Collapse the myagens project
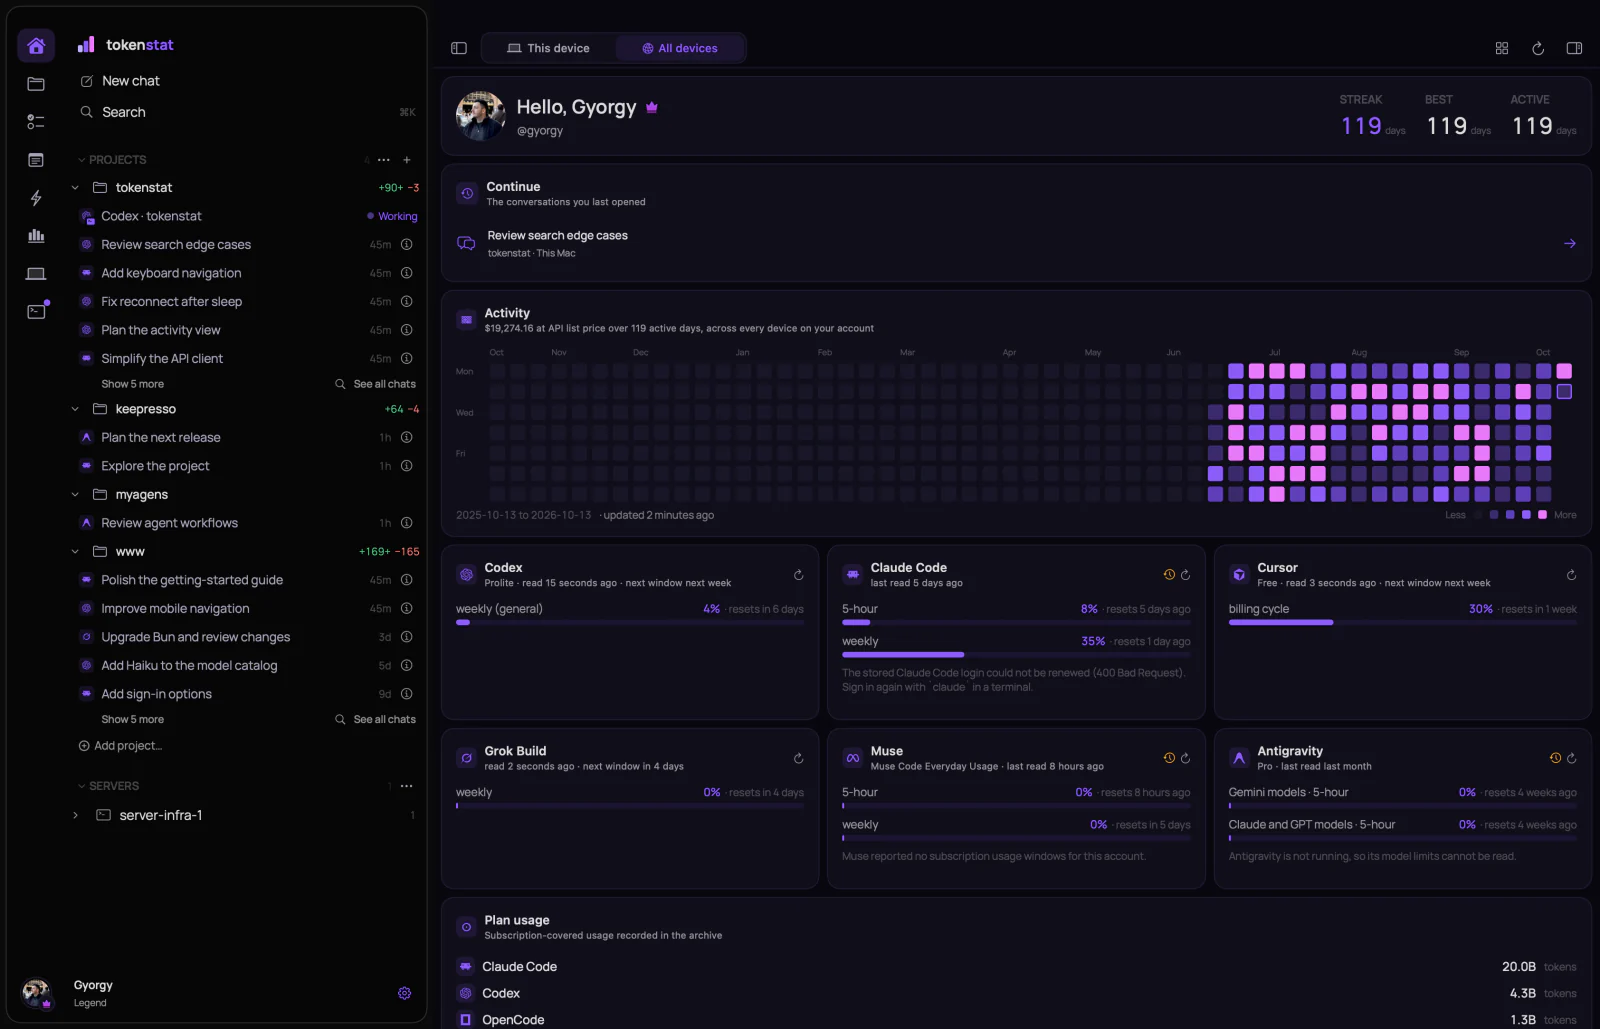The height and width of the screenshot is (1029, 1600). 75,495
